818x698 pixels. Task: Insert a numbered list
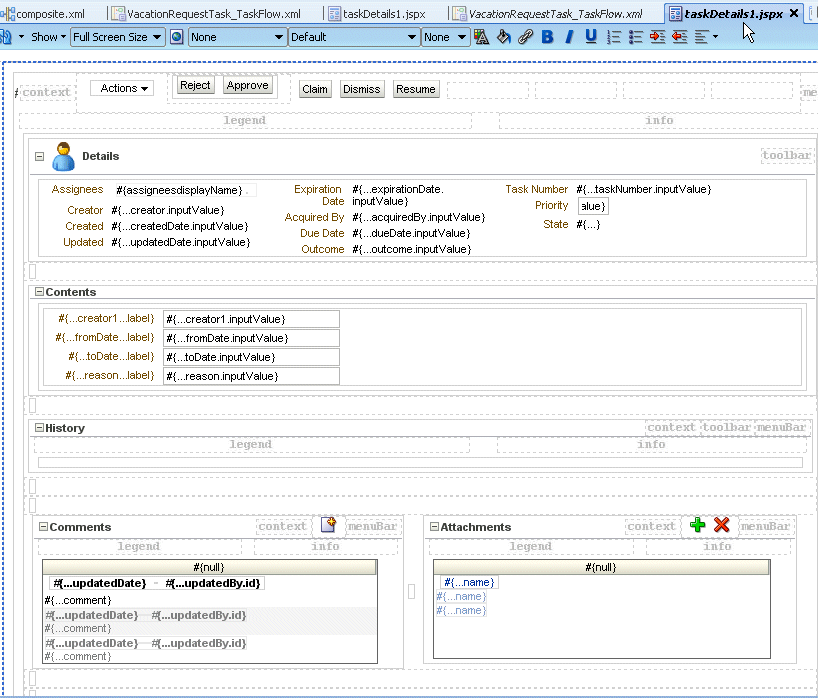[x=614, y=37]
